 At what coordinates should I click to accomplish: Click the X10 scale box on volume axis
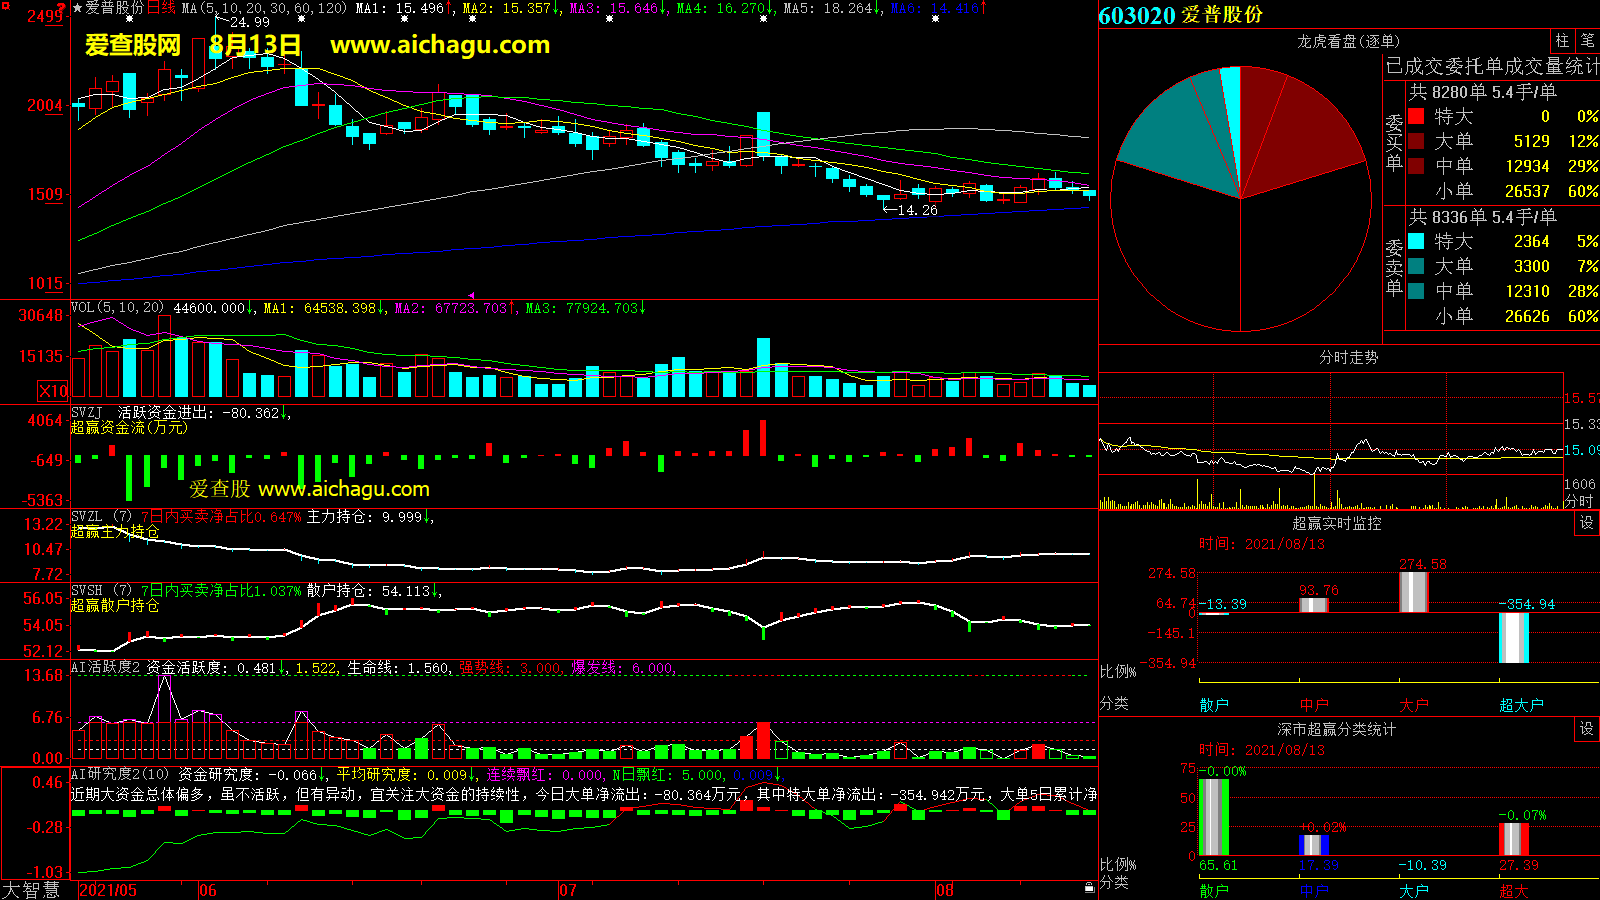tap(53, 391)
